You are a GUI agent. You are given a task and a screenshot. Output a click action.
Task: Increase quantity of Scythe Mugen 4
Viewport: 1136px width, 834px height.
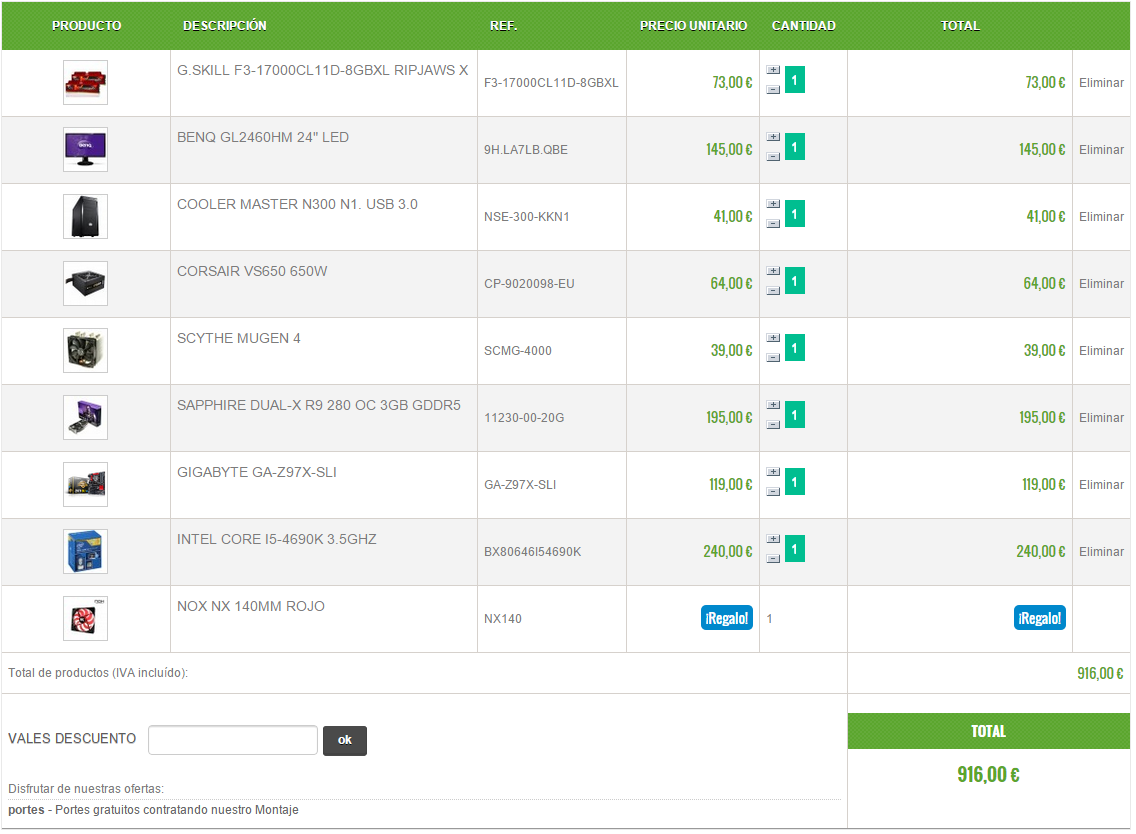773,338
